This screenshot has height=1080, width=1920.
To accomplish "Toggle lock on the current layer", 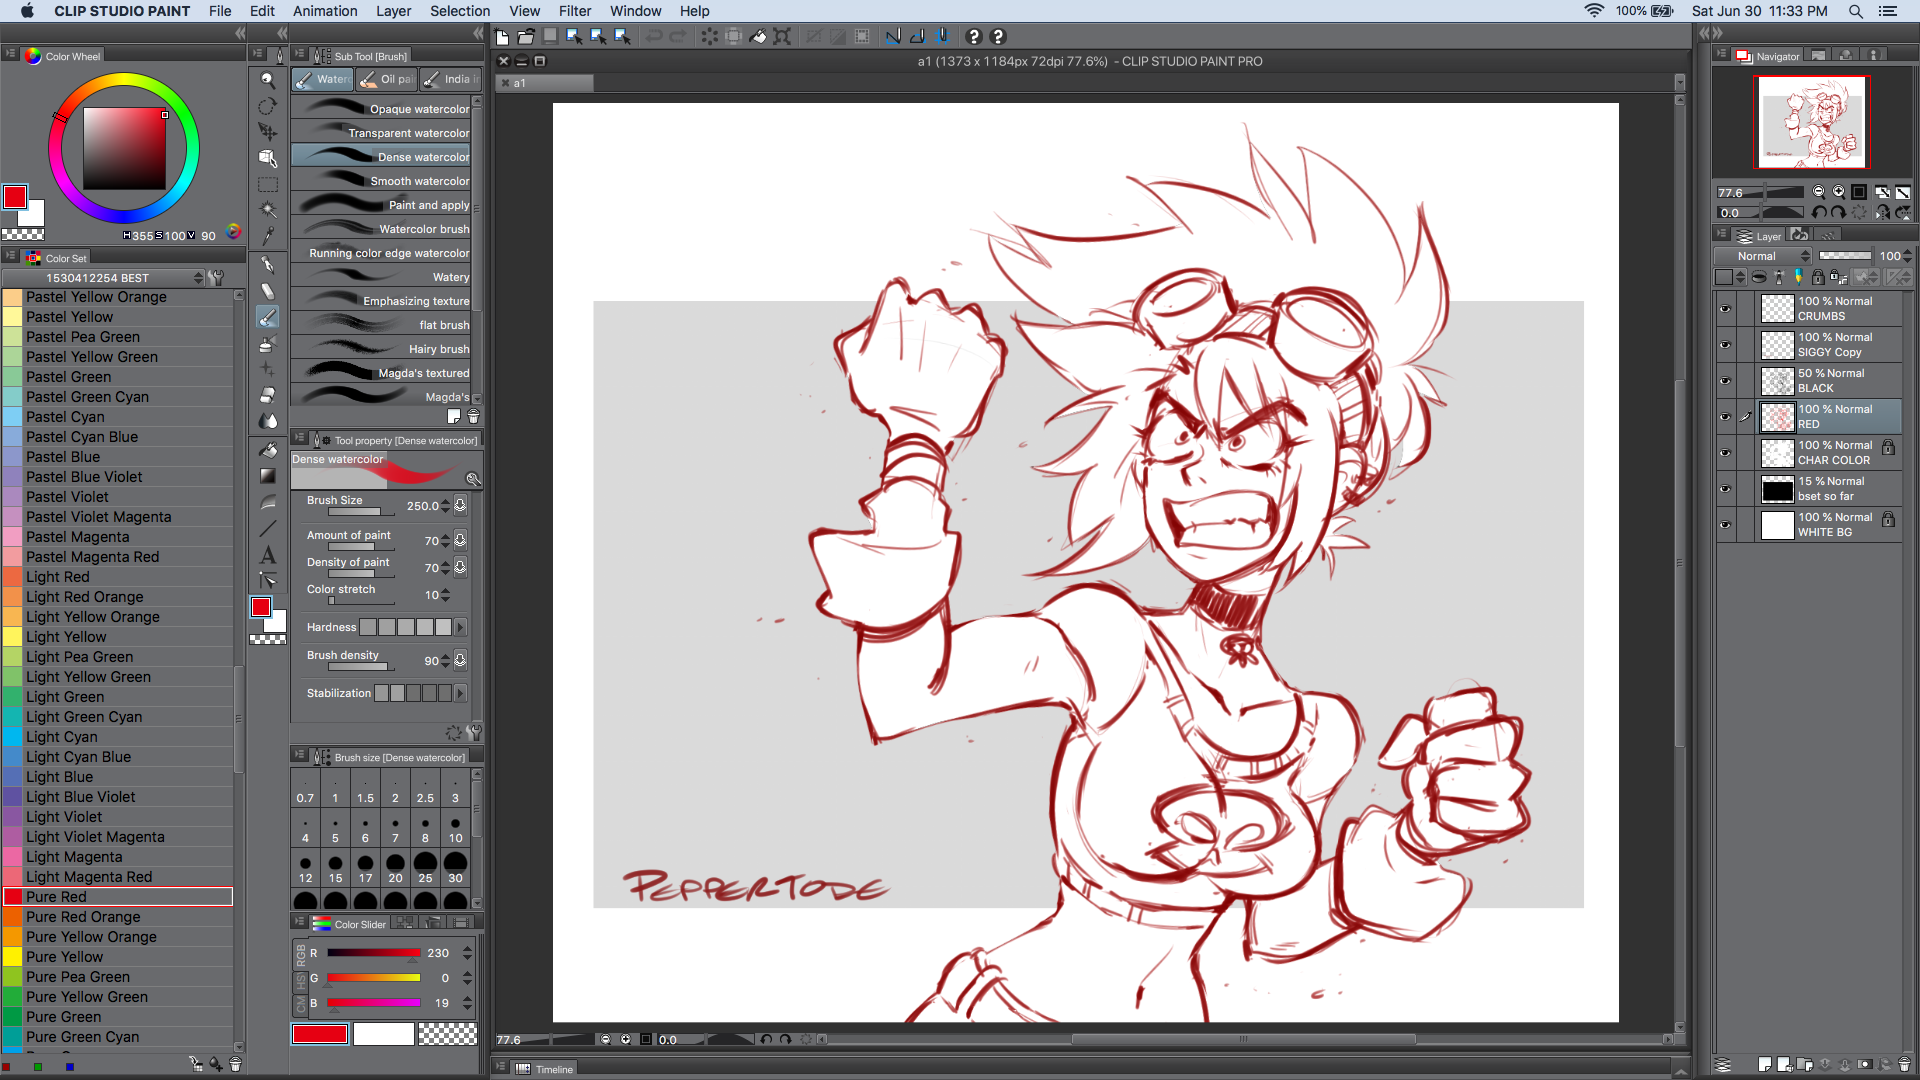I will [1818, 277].
